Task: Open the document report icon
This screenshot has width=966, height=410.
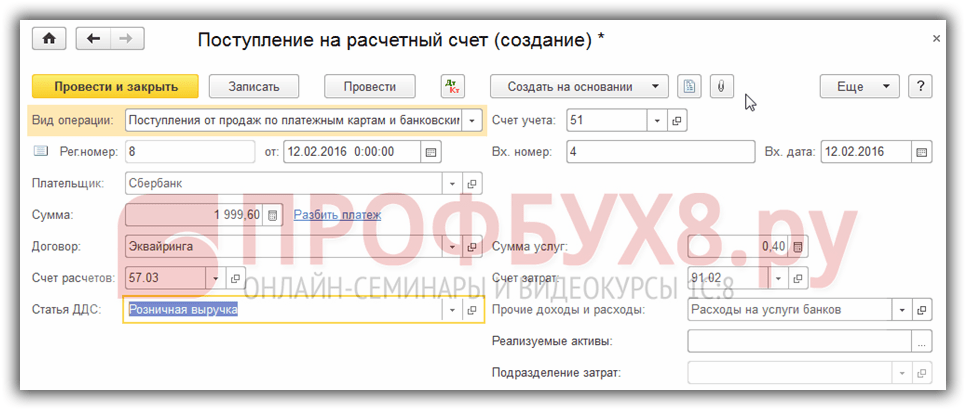Action: pos(690,87)
